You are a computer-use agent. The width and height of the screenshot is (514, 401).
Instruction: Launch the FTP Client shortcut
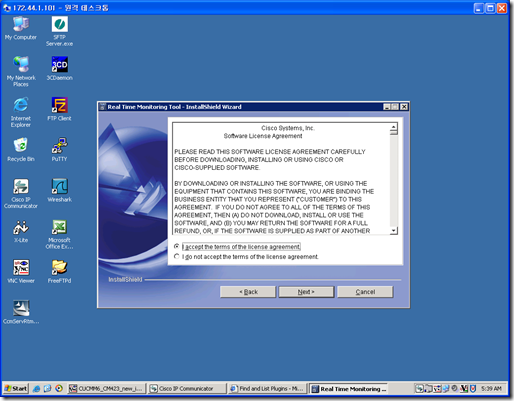pyautogui.click(x=59, y=109)
